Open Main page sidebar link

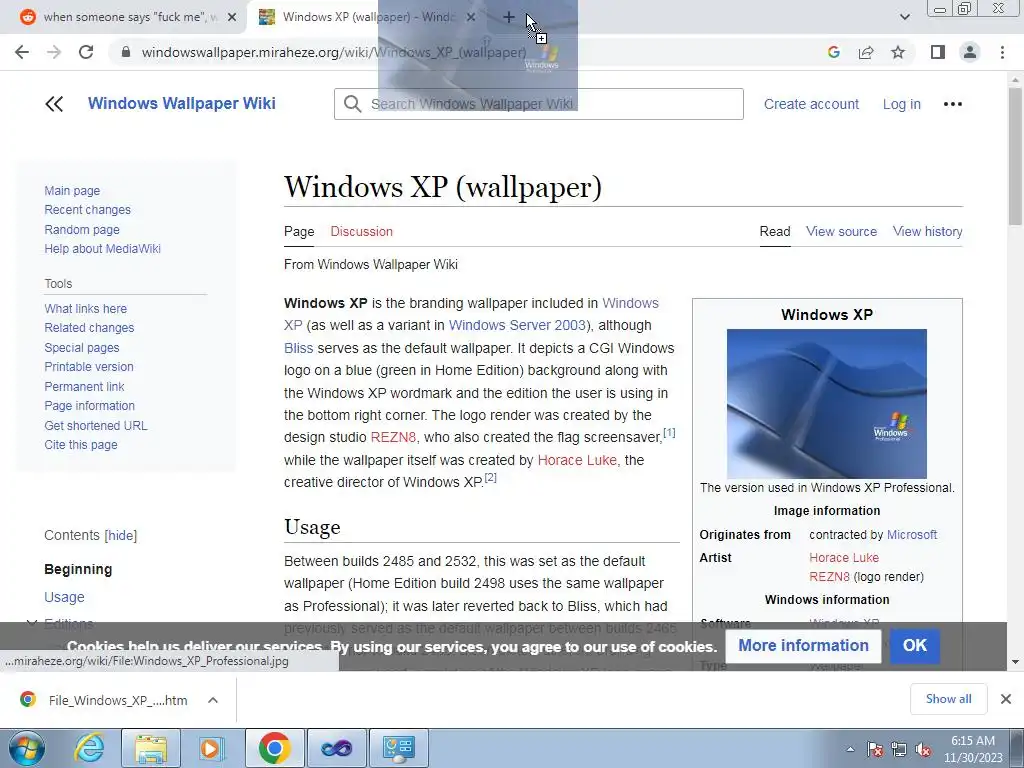click(72, 191)
